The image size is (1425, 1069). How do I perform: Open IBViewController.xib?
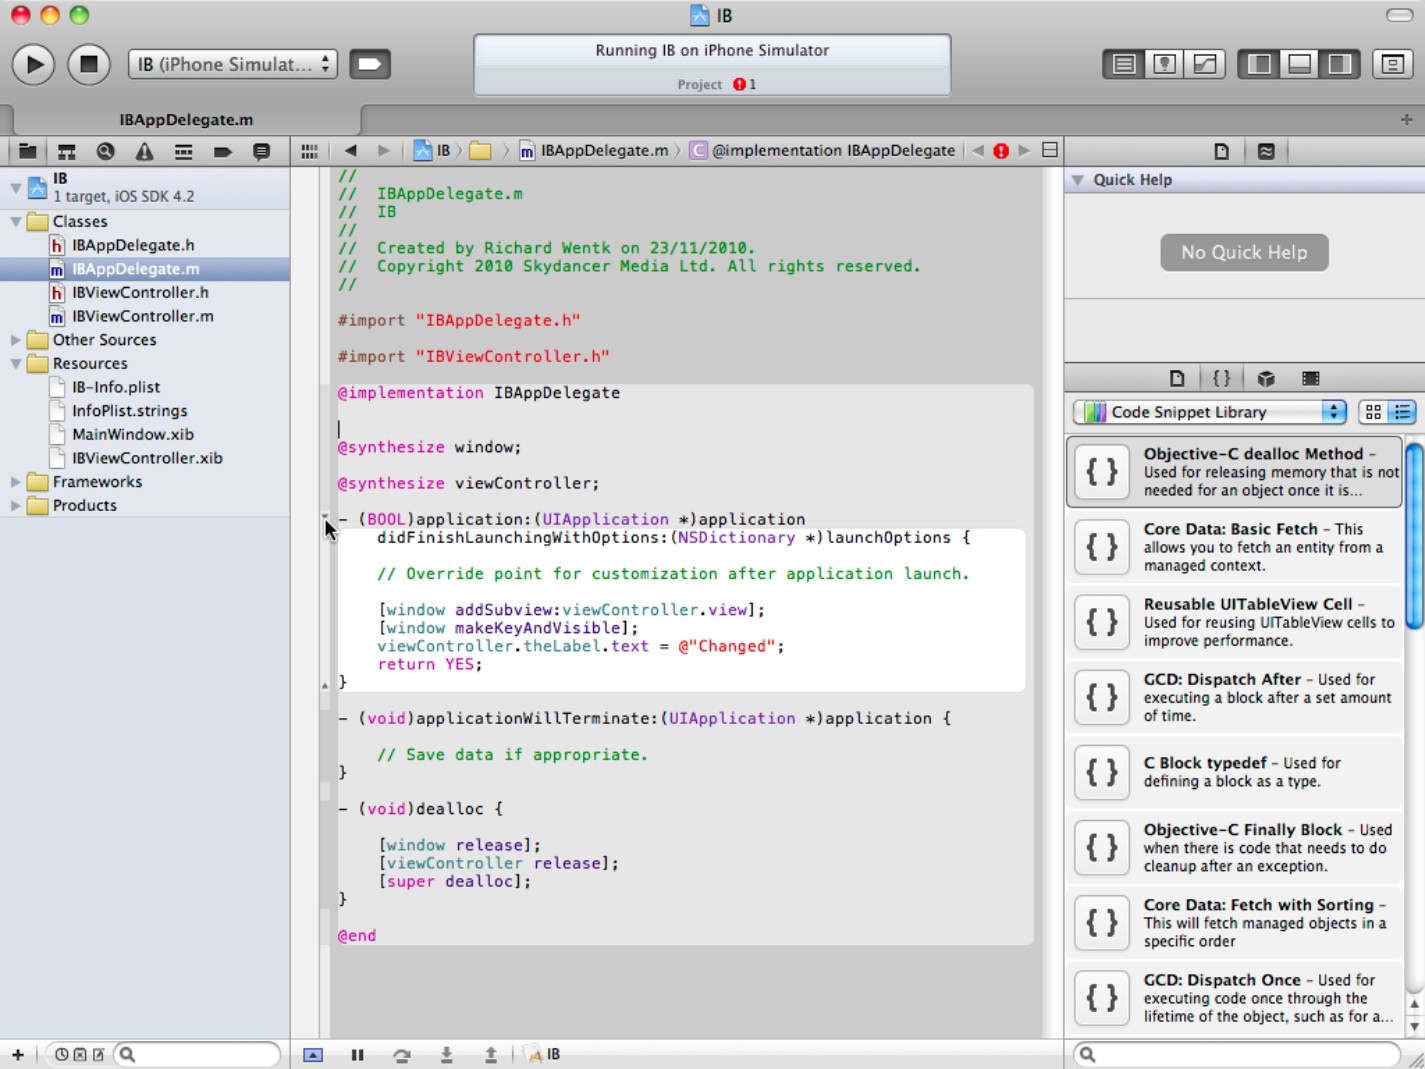tap(147, 458)
